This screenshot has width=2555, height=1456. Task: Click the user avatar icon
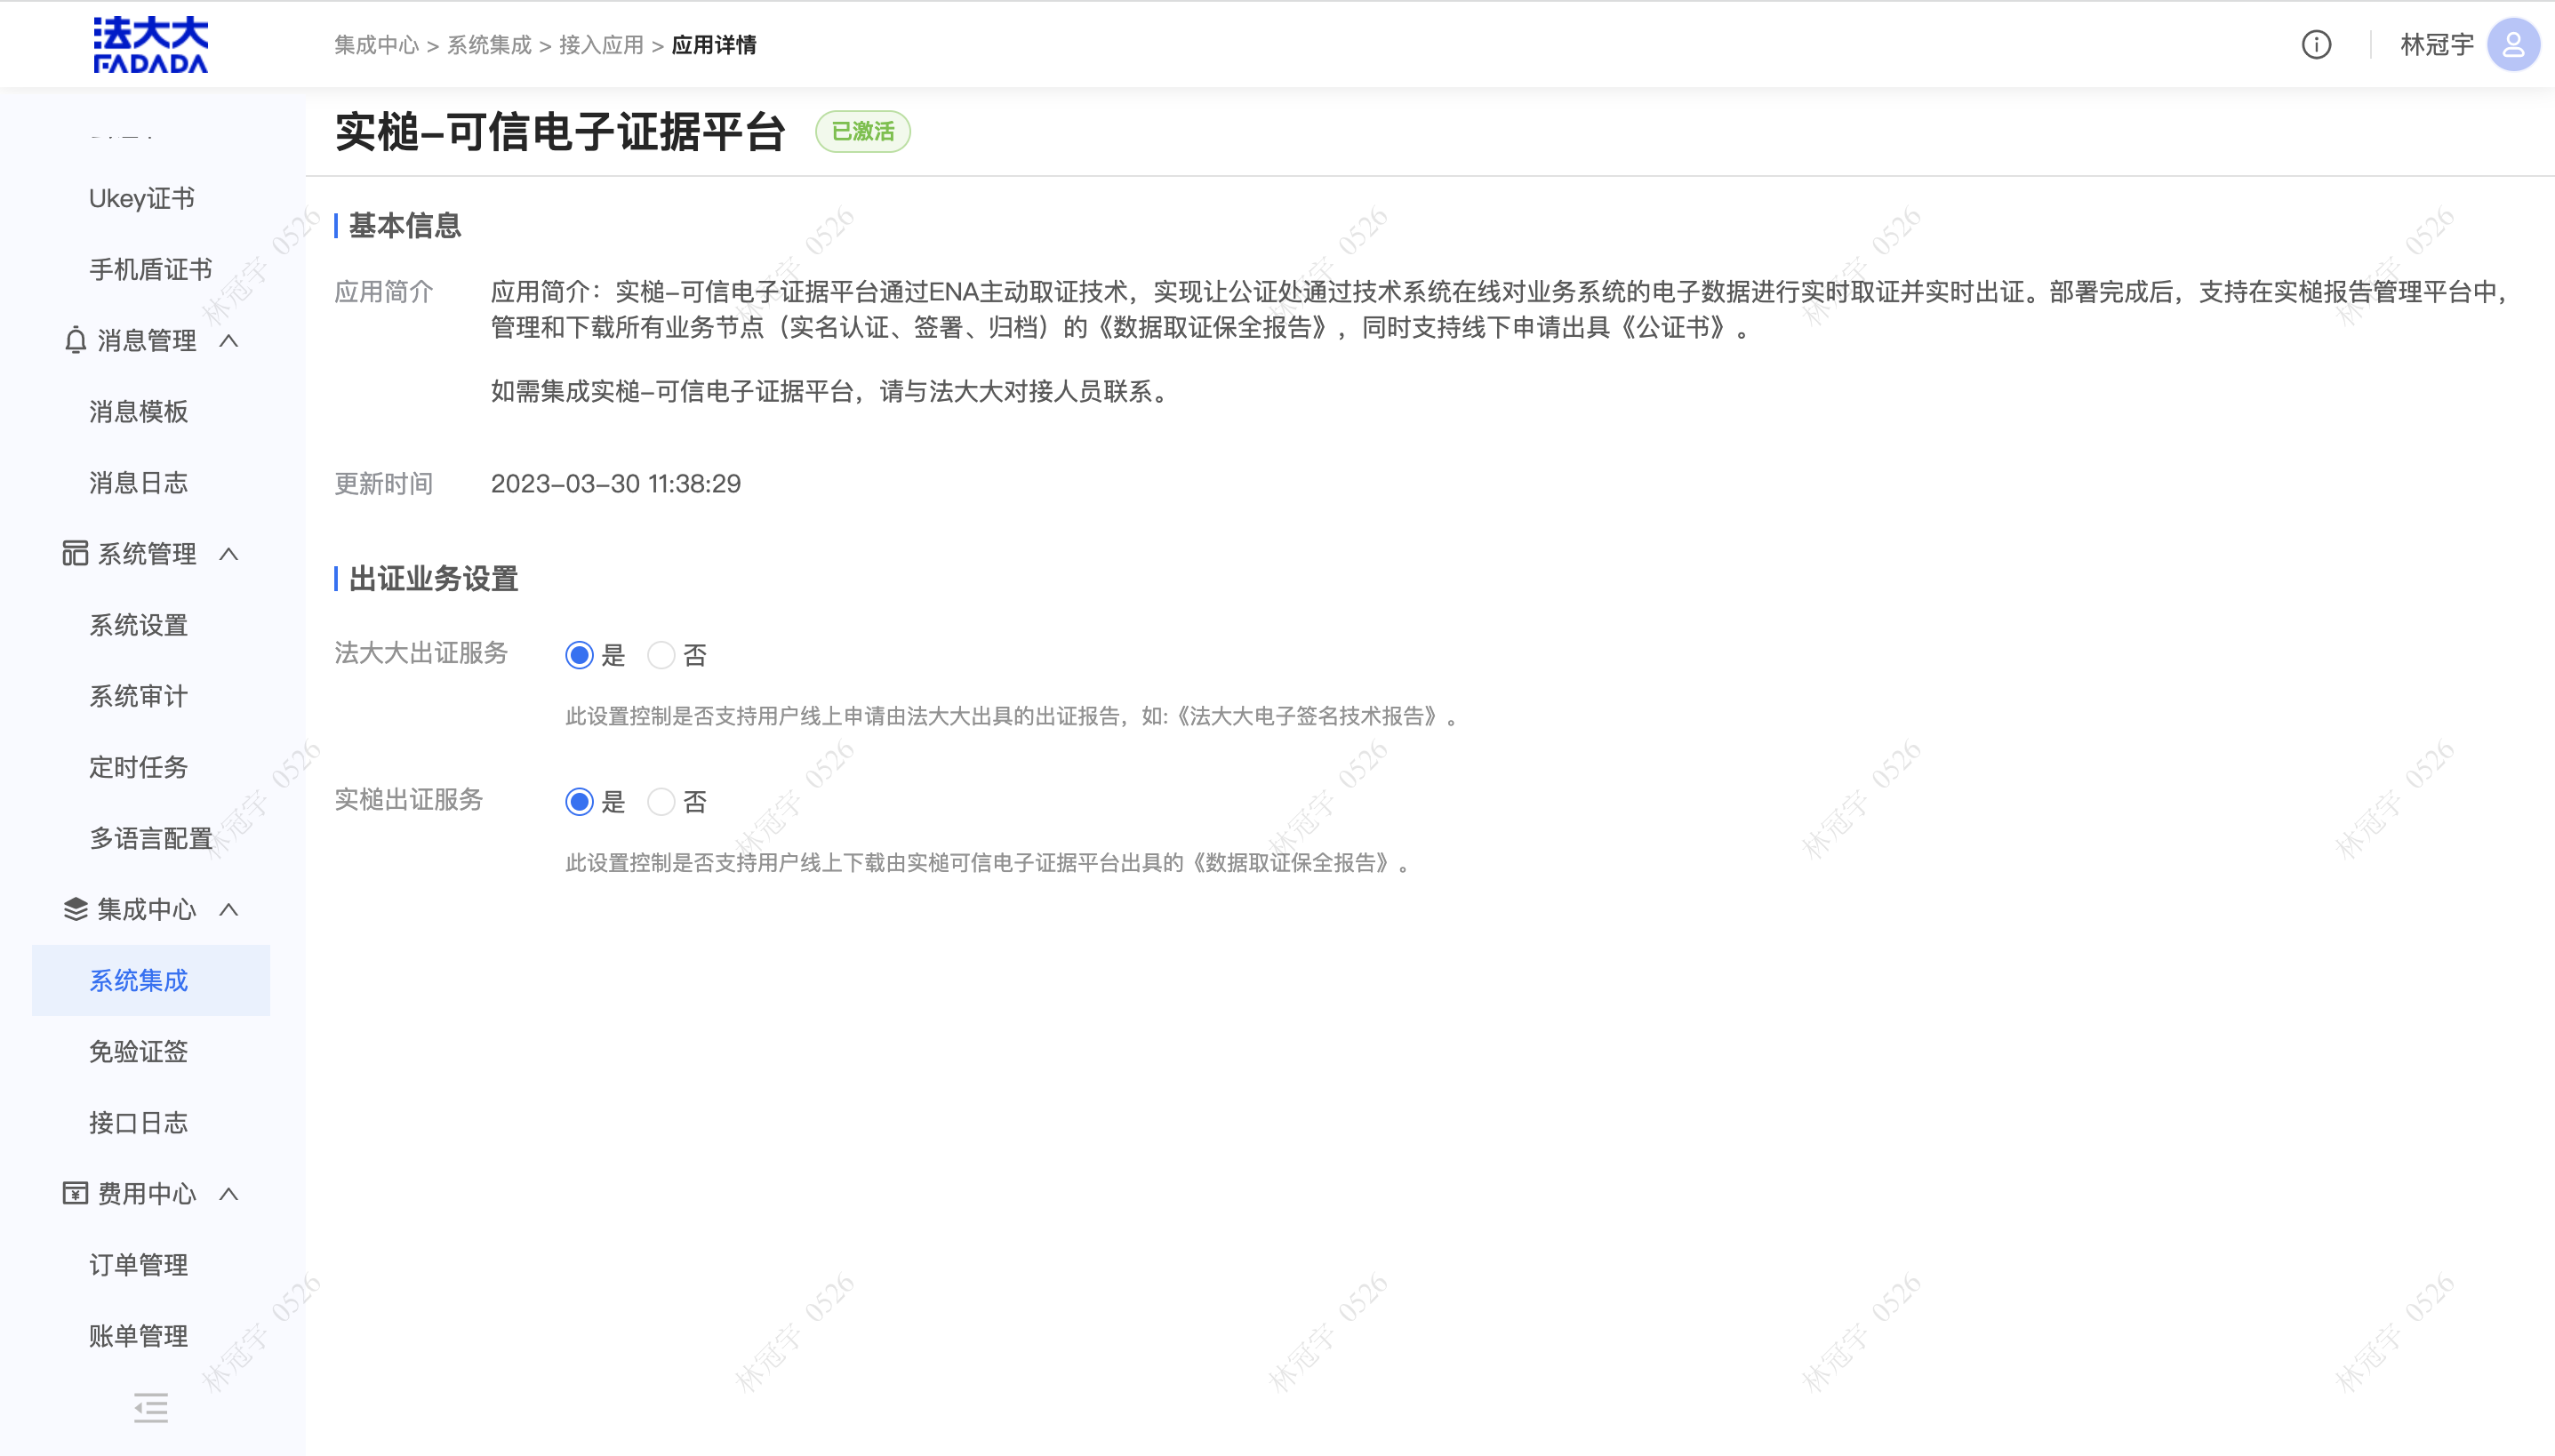point(2513,45)
